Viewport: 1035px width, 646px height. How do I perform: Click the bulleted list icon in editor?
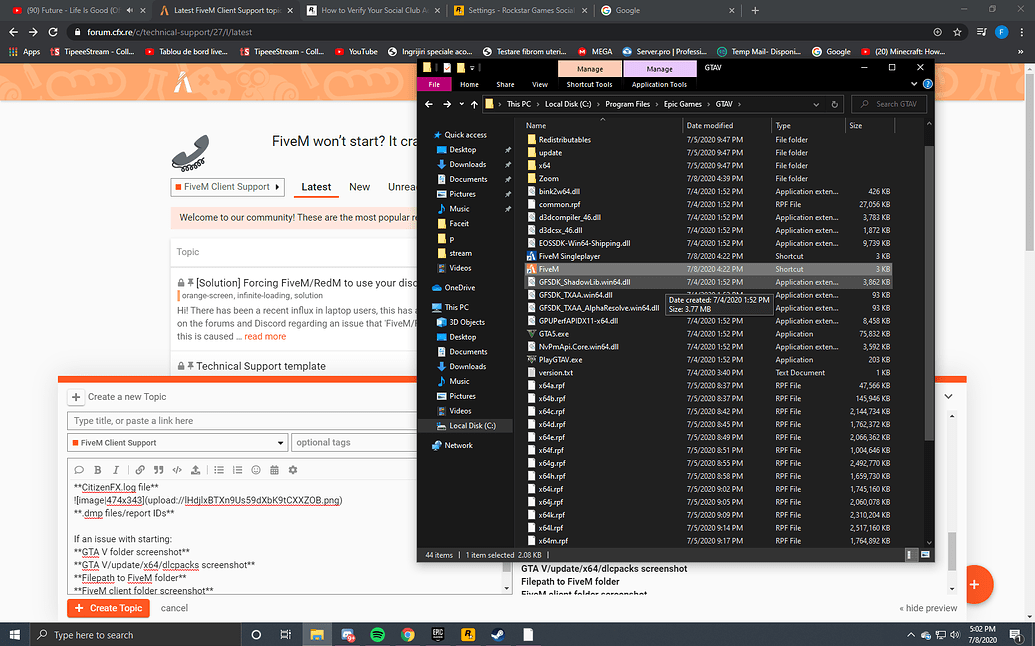(219, 470)
